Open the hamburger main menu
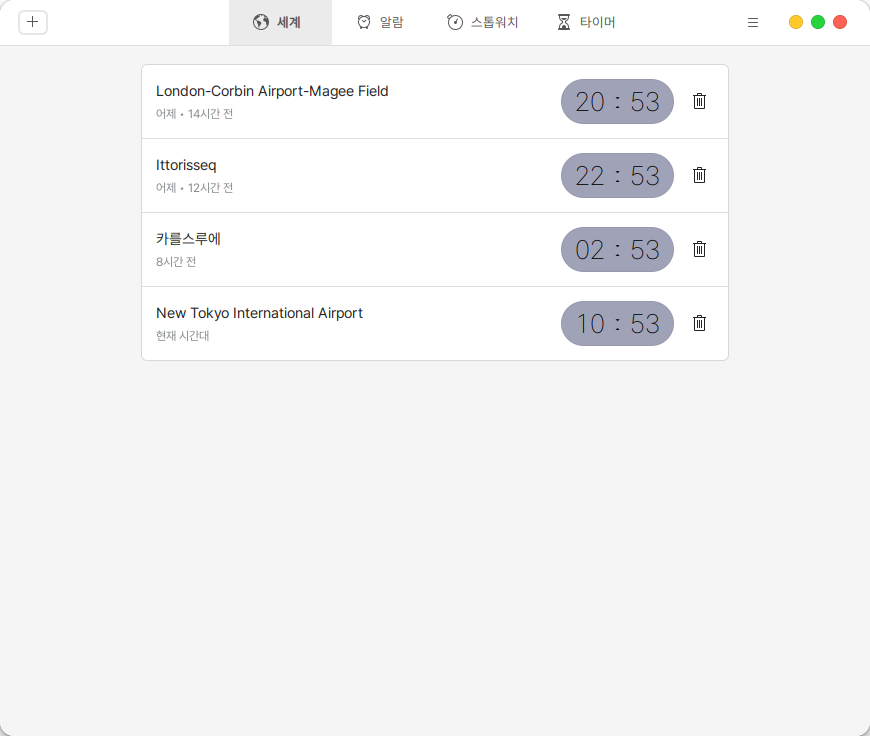 click(x=753, y=22)
